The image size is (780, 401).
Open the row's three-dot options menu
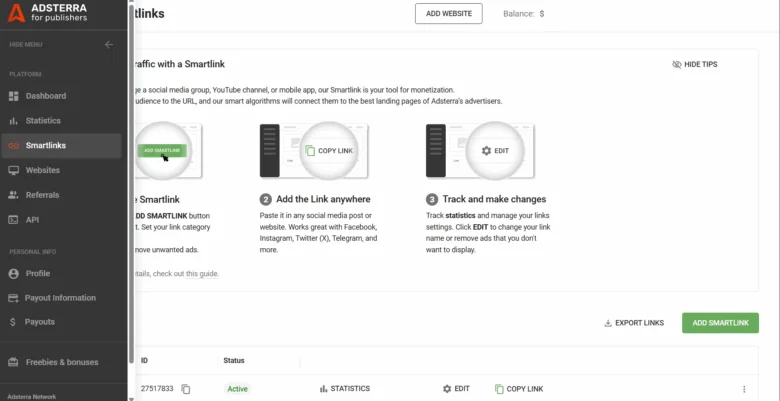(x=744, y=389)
